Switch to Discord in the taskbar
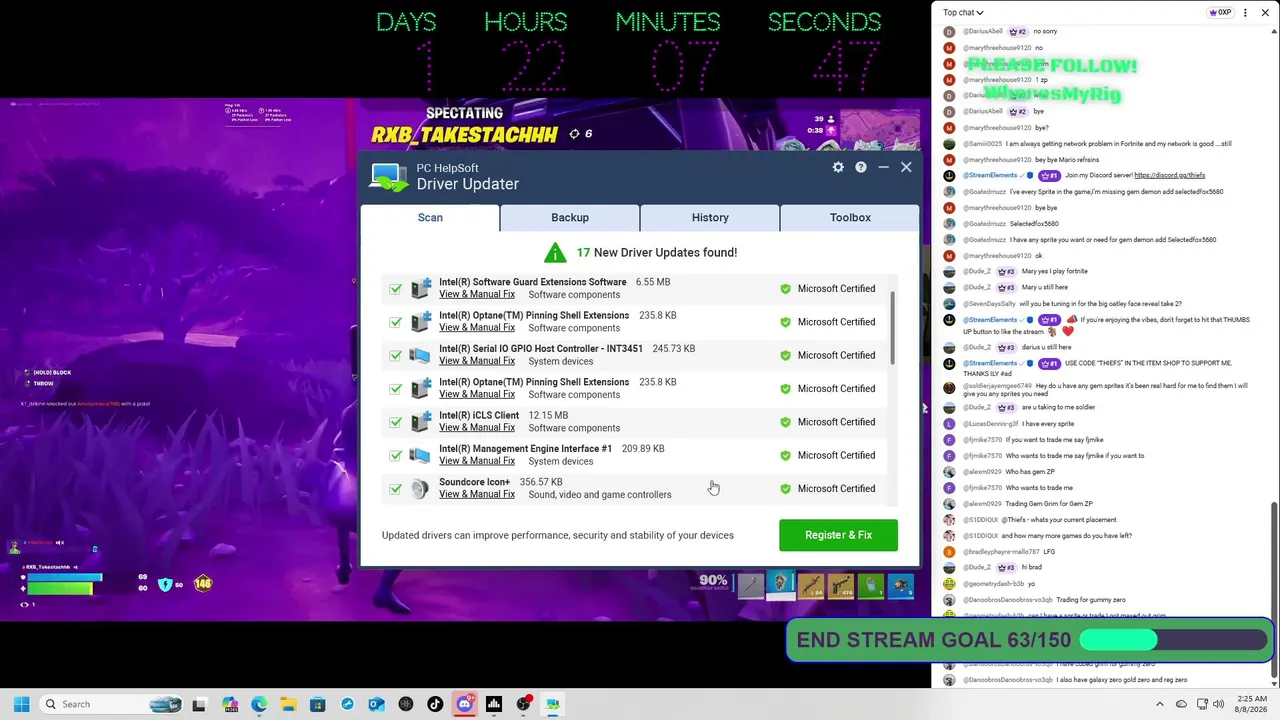Screen dimensions: 1280x720 pyautogui.click(x=464, y=704)
